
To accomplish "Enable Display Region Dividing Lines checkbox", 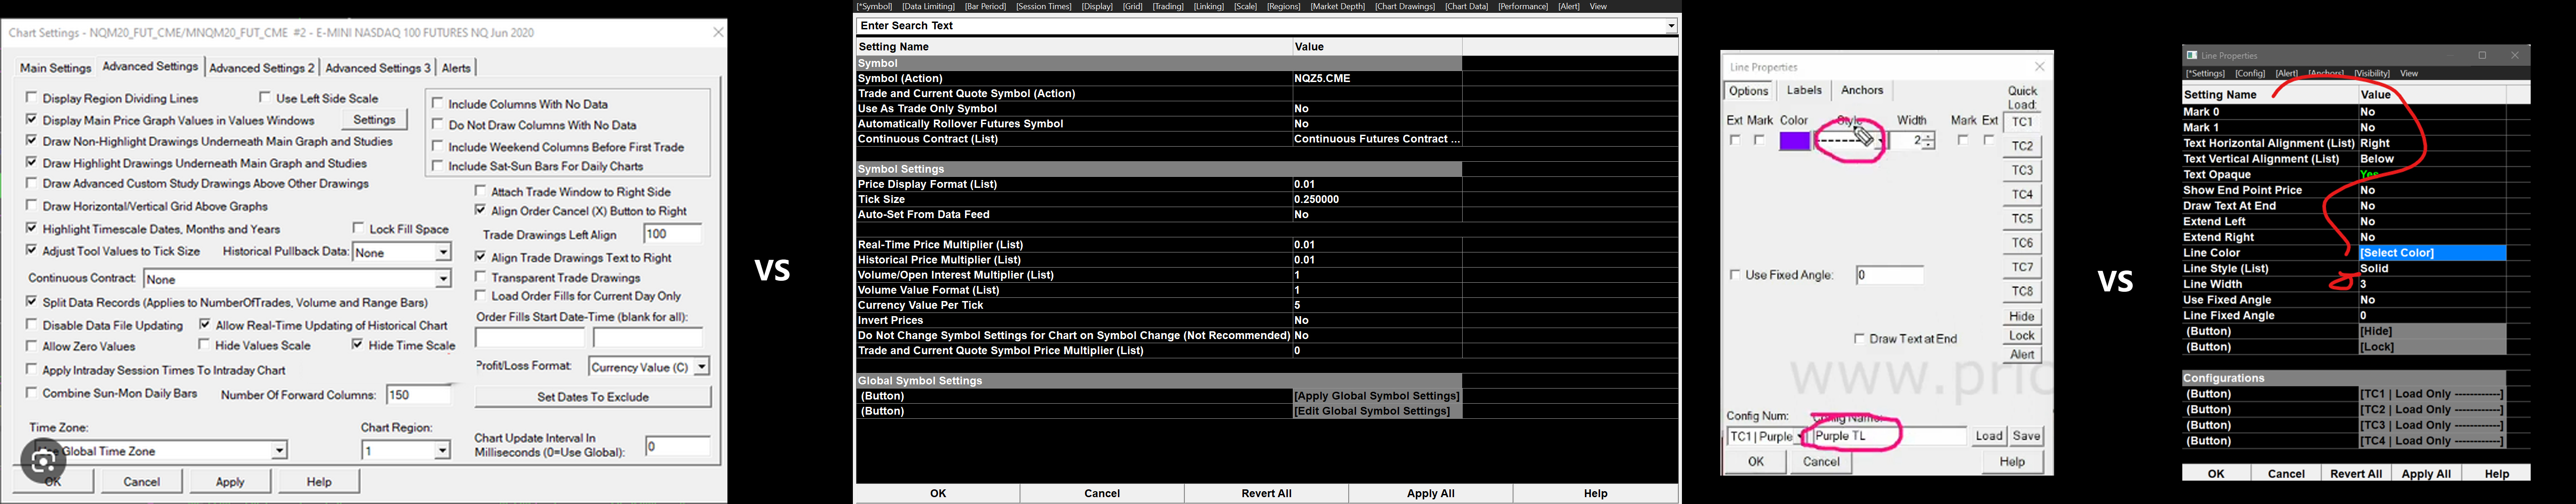I will pos(32,98).
